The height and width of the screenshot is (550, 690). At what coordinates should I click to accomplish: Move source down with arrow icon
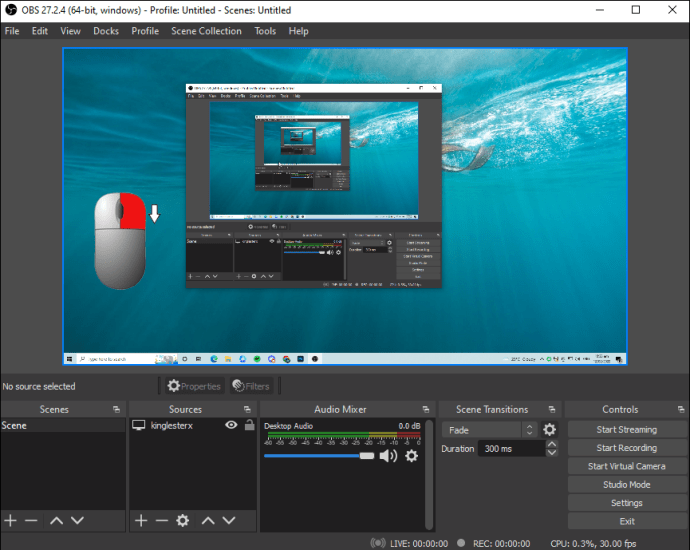(229, 521)
